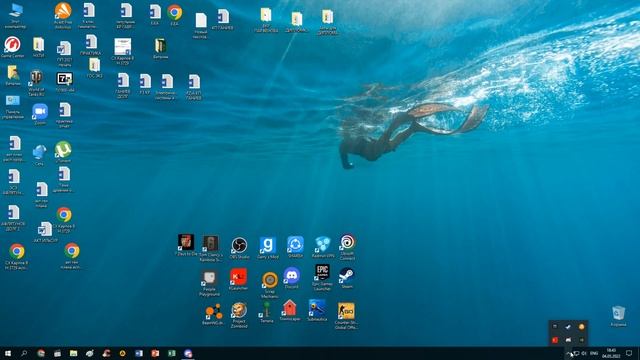Select the red KLauncher desktop icon
The image size is (640, 360).
click(x=238, y=279)
